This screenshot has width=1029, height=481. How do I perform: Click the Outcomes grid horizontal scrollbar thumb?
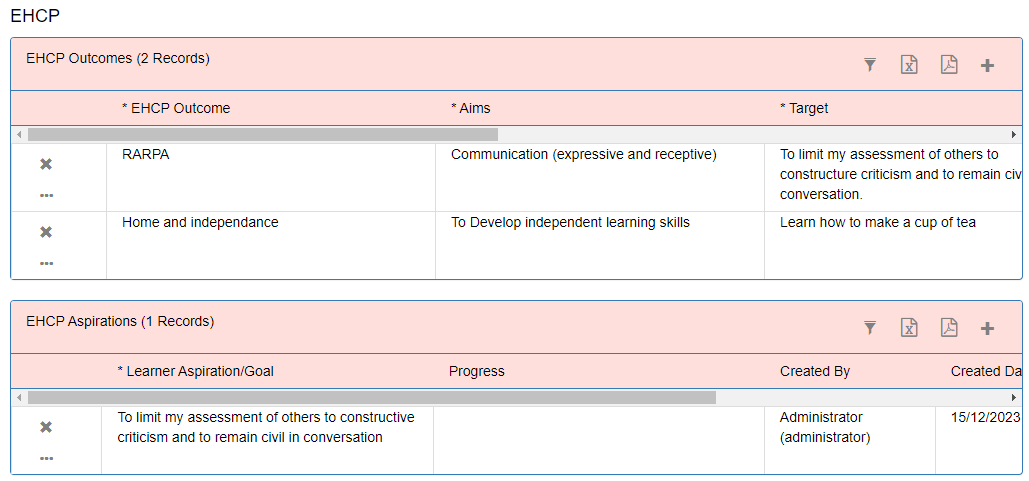pyautogui.click(x=262, y=135)
